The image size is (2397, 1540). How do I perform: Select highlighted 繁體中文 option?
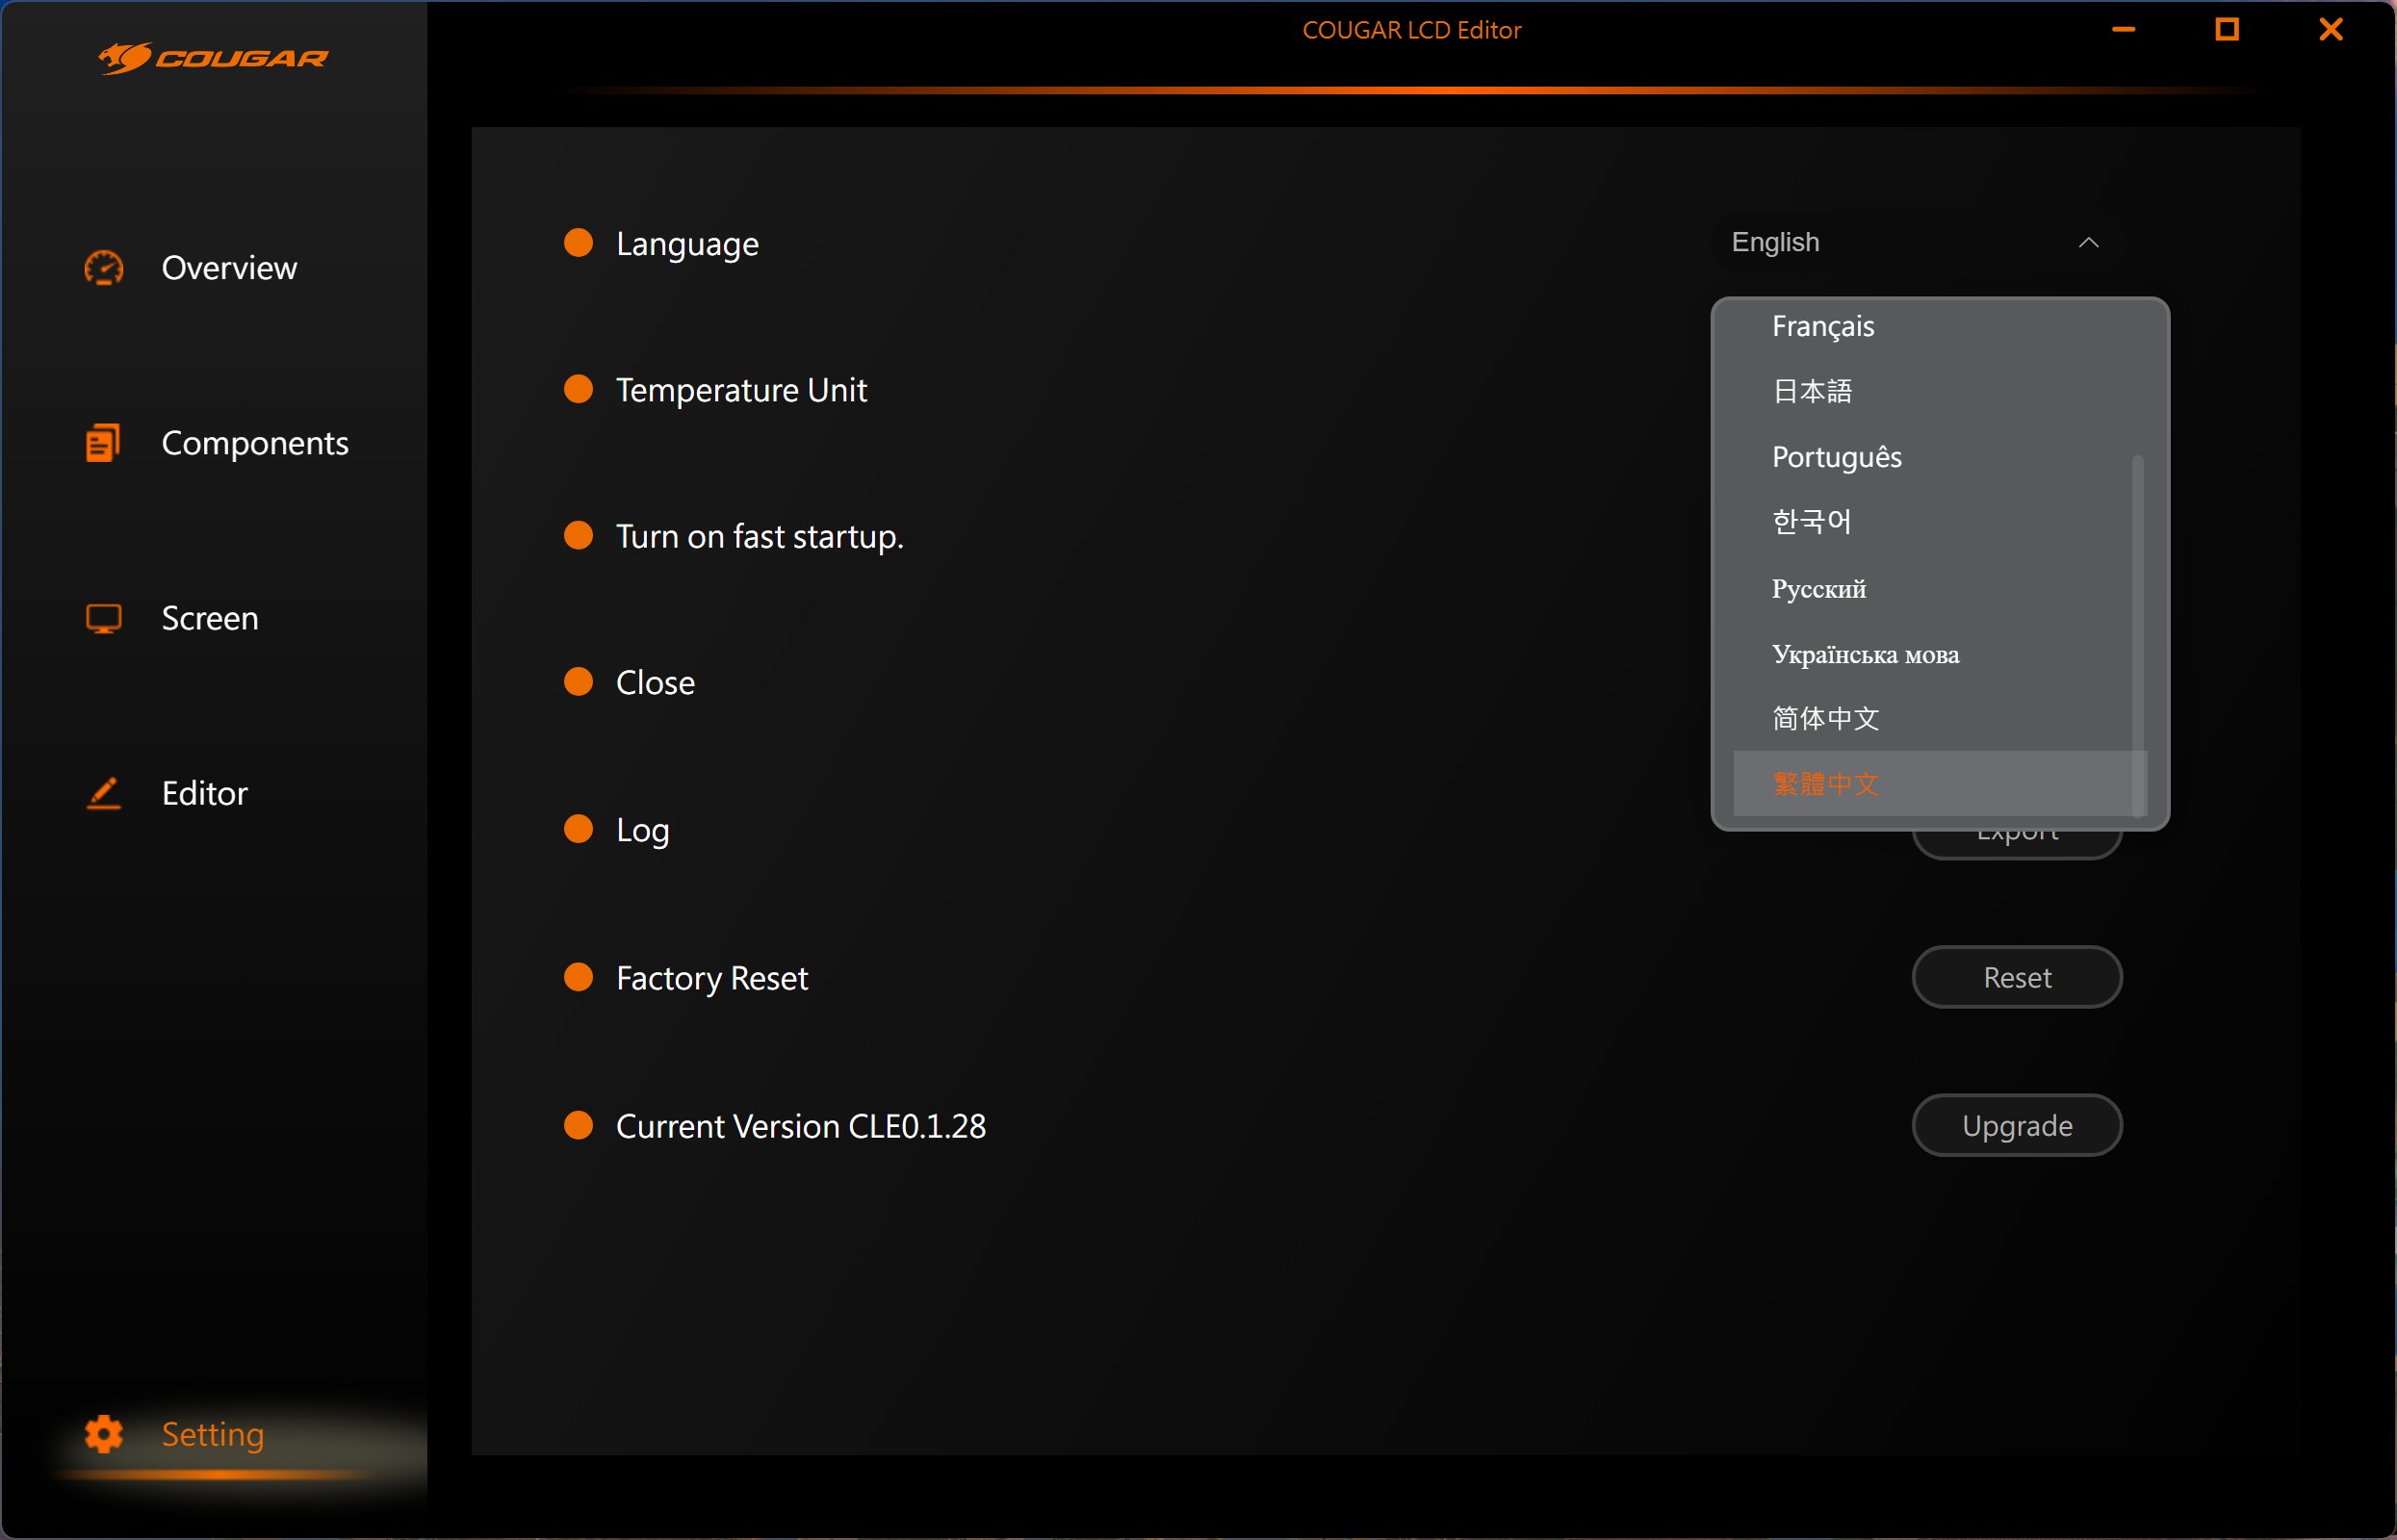tap(1825, 784)
